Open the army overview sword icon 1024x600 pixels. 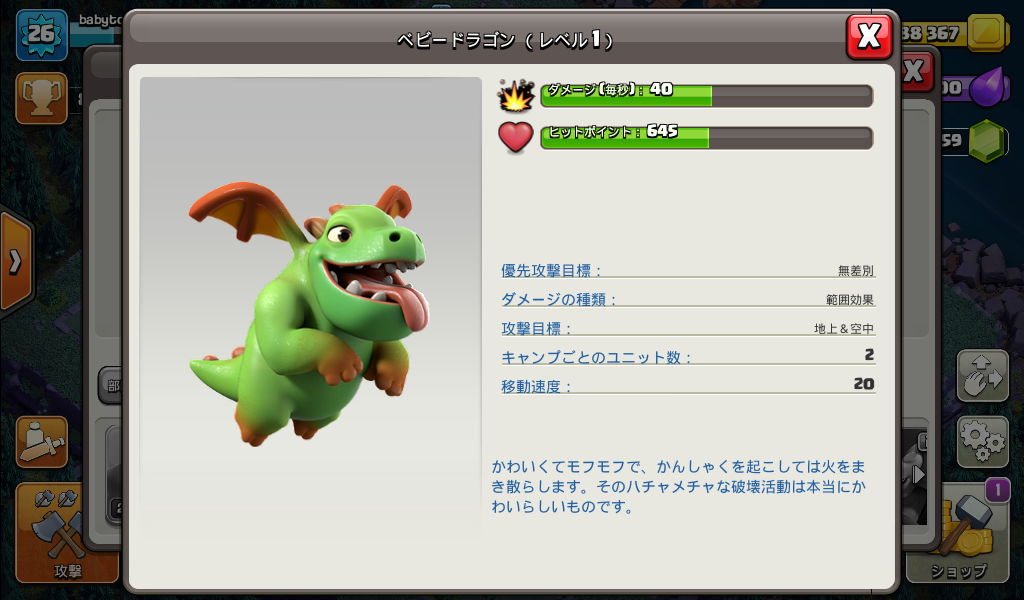tap(42, 442)
